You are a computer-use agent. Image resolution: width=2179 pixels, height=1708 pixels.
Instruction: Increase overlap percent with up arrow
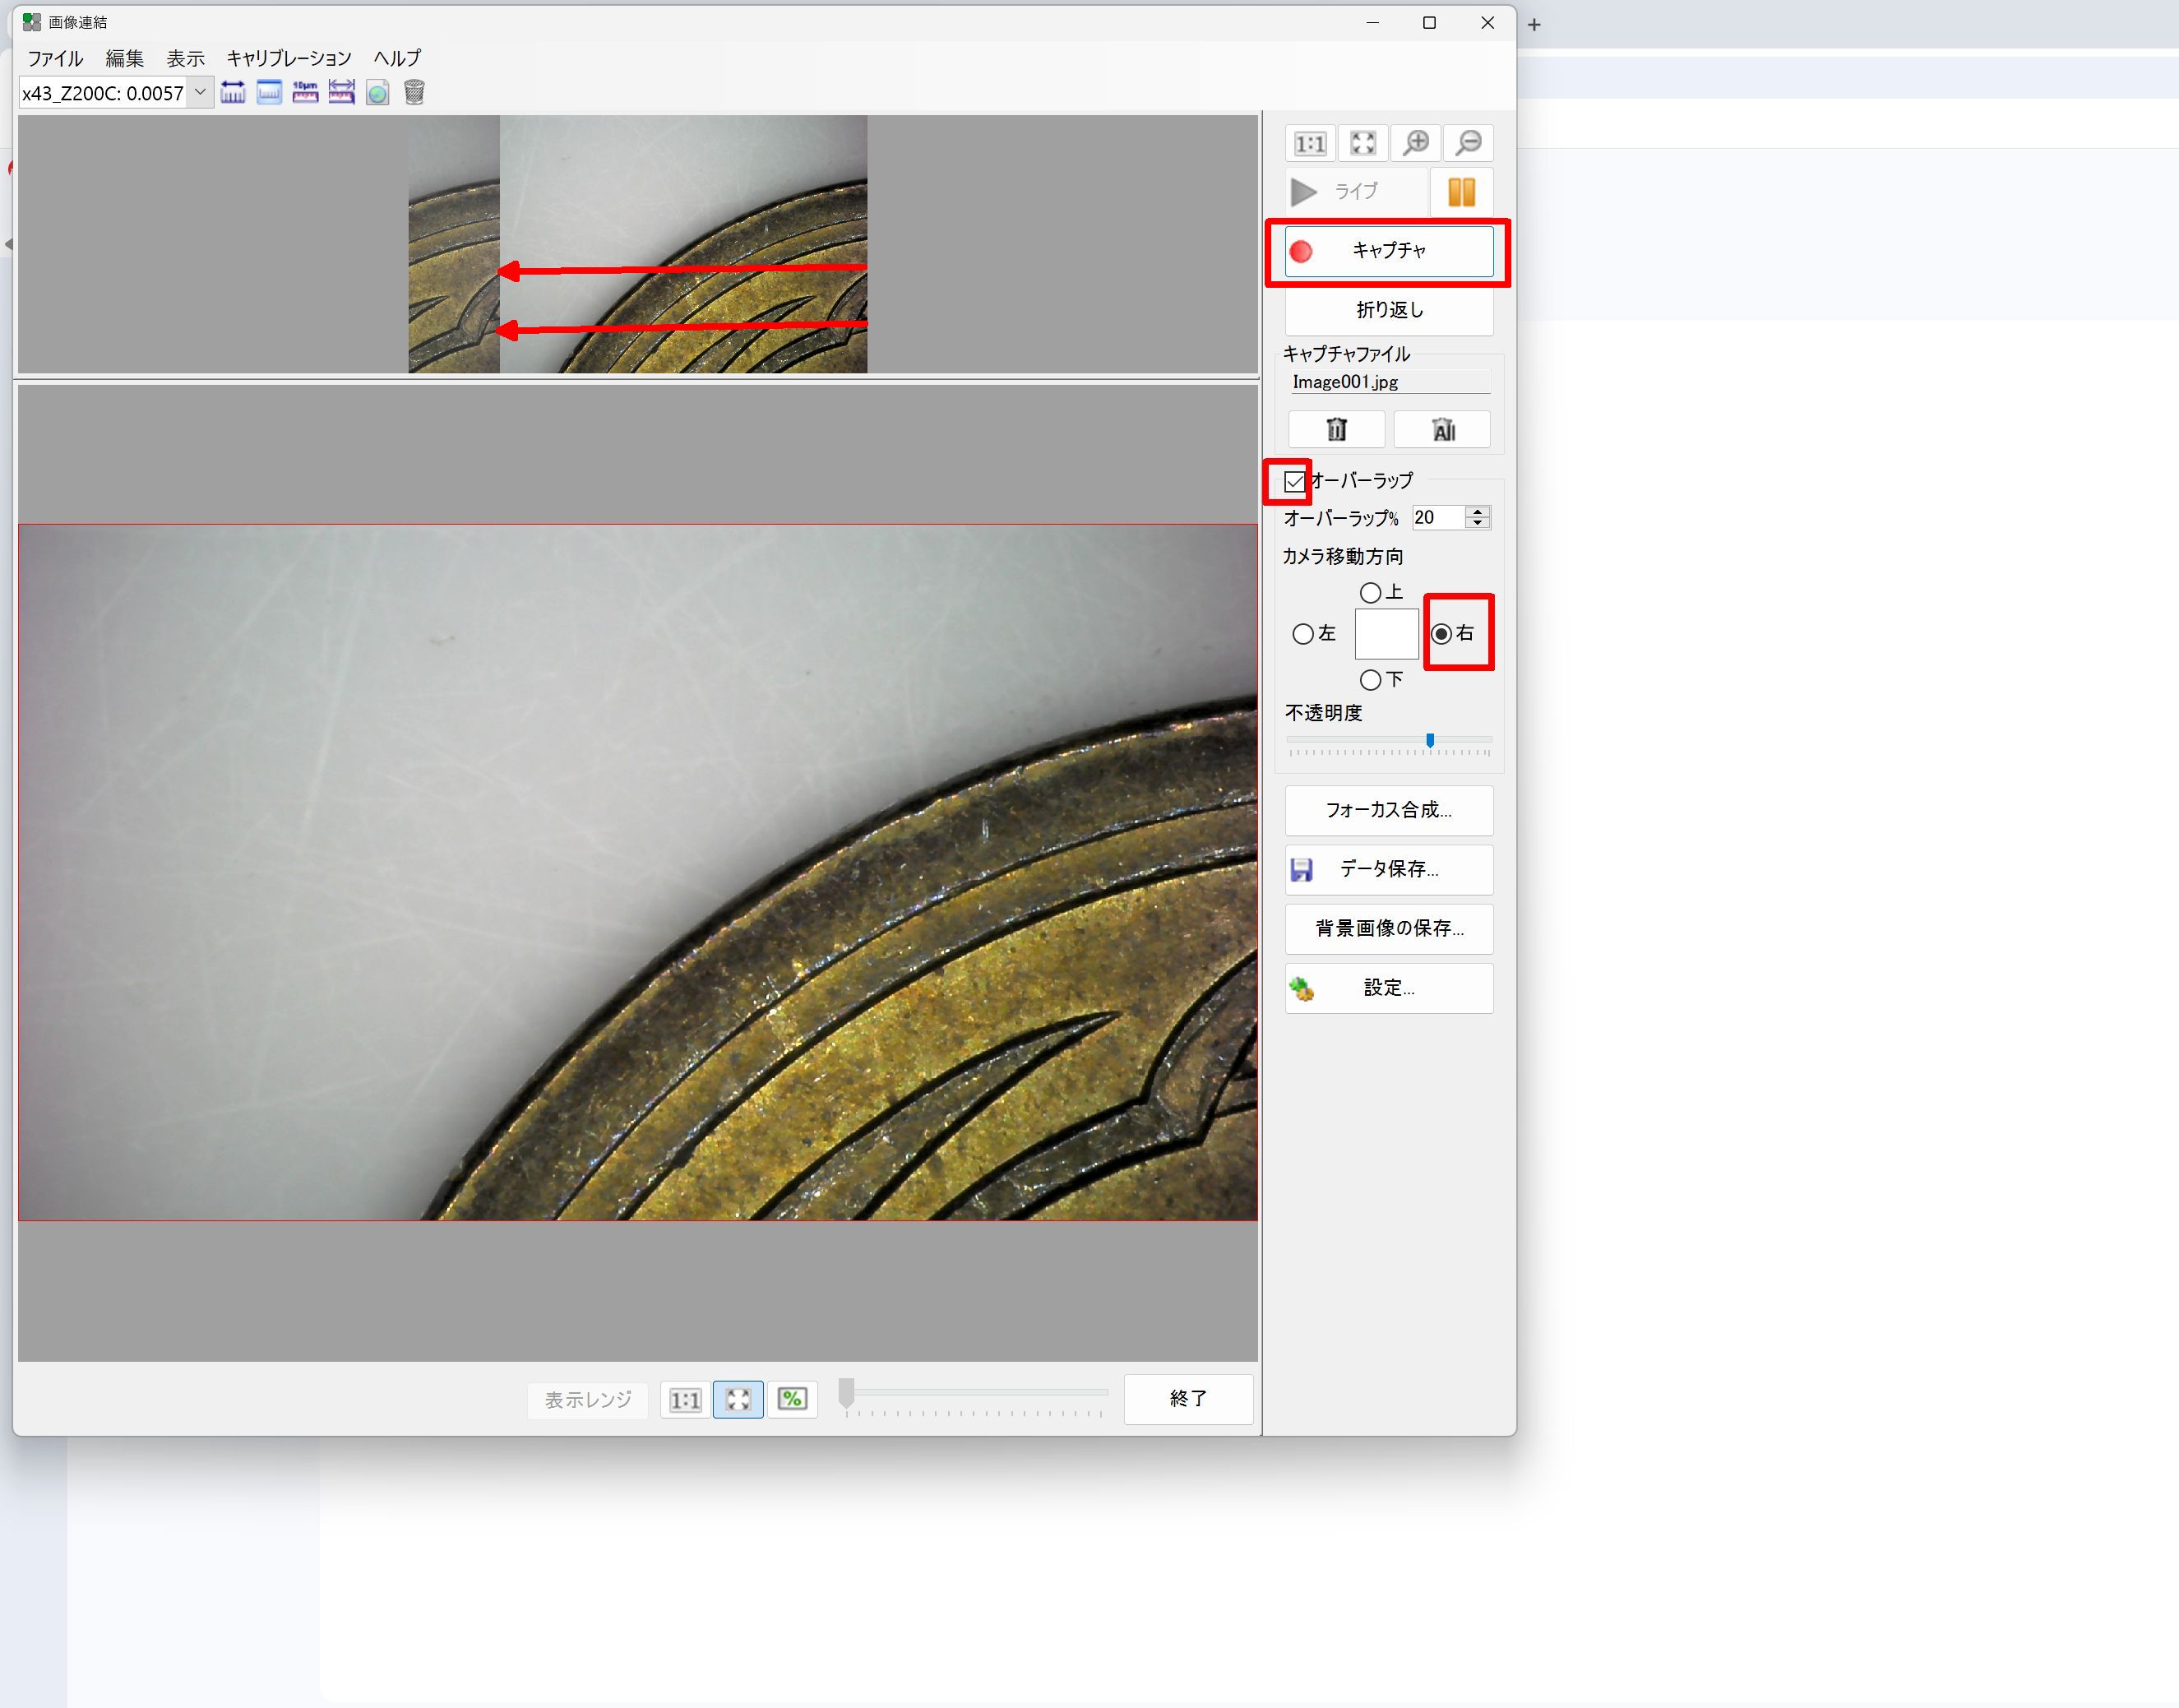(1478, 512)
